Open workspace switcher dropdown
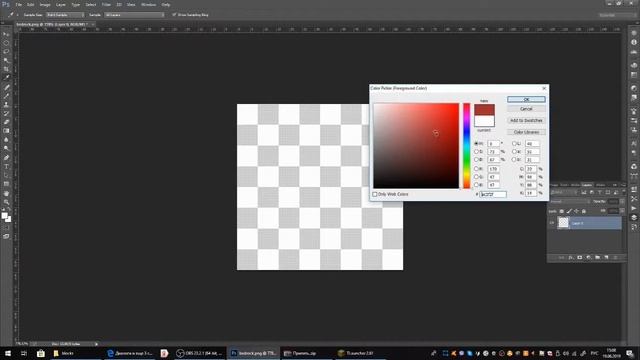Image resolution: width=640 pixels, height=360 pixels. (617, 15)
